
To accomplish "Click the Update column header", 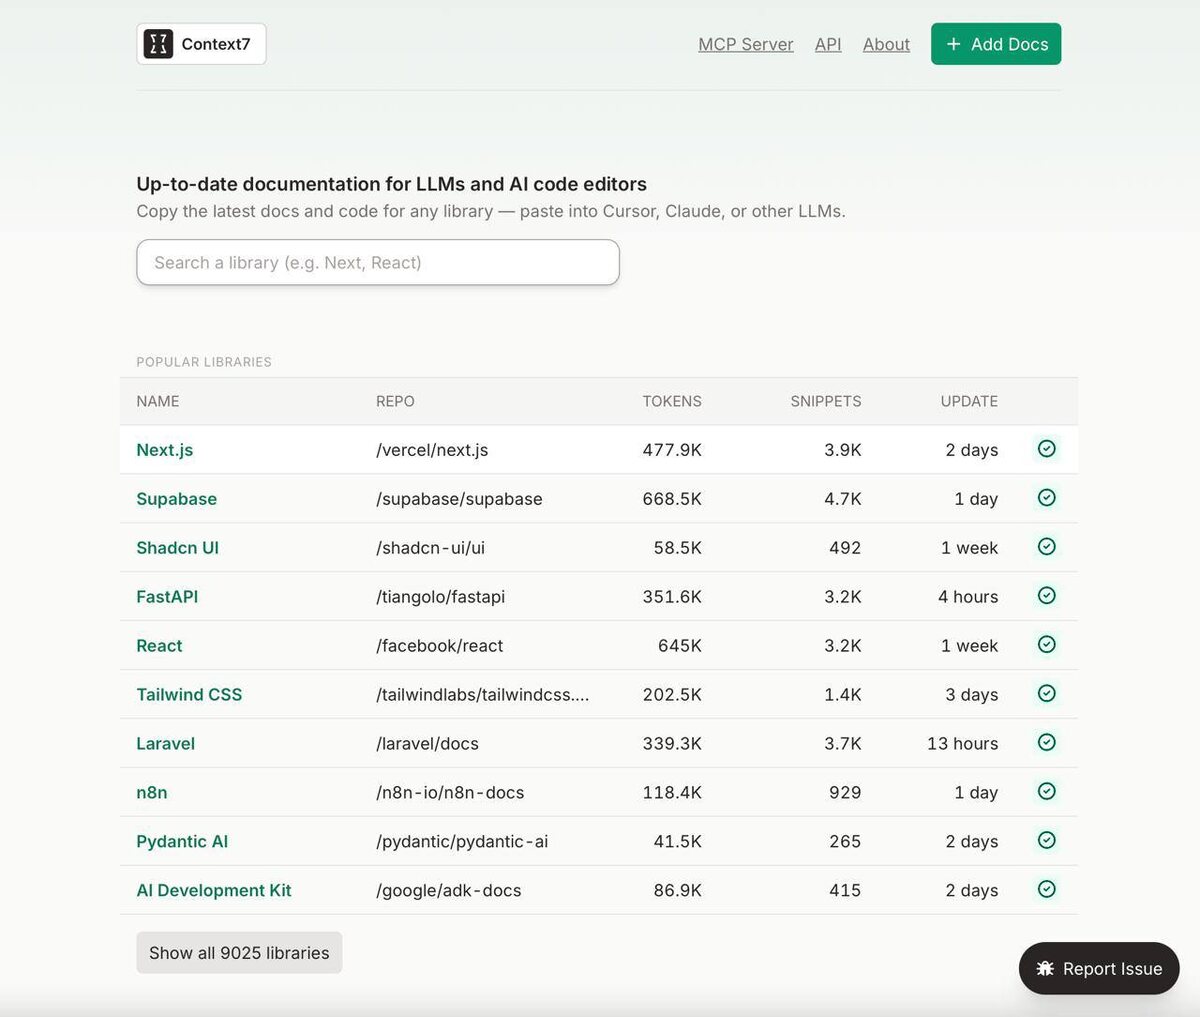I will [x=969, y=401].
